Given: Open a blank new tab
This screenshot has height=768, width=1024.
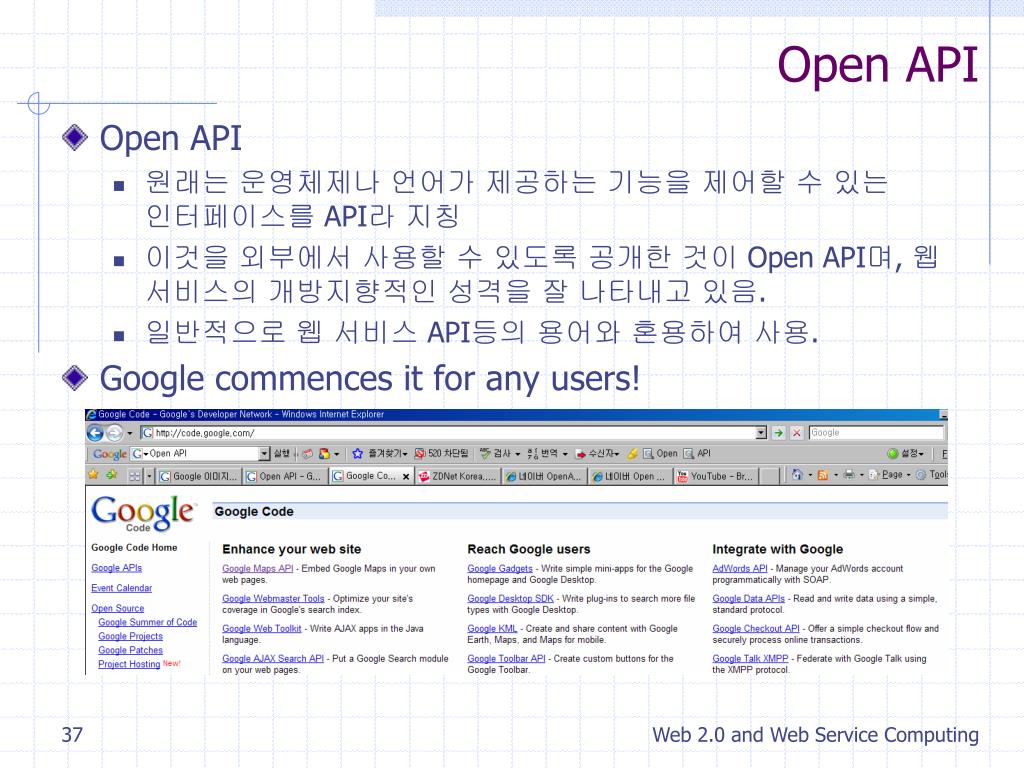Looking at the screenshot, I should coord(770,477).
